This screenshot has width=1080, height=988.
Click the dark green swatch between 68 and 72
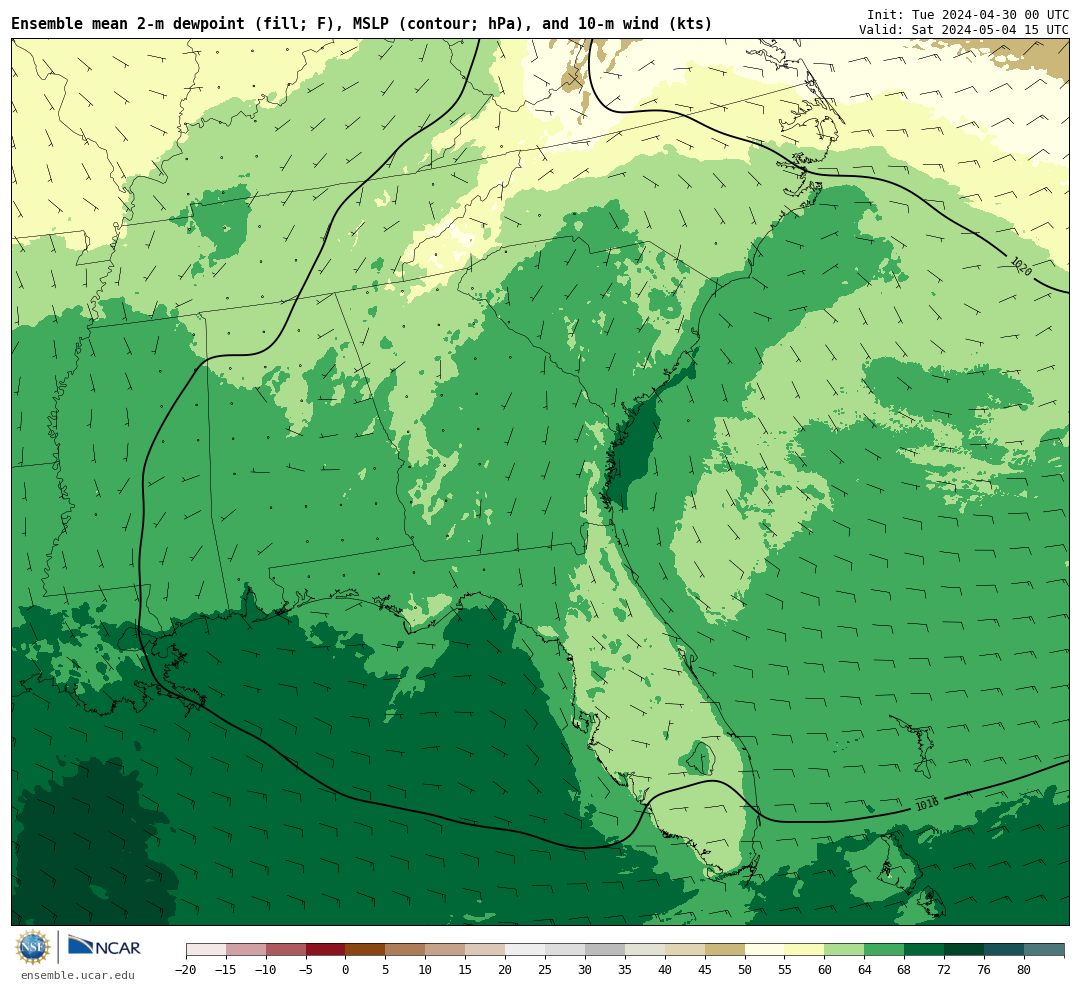(x=925, y=950)
